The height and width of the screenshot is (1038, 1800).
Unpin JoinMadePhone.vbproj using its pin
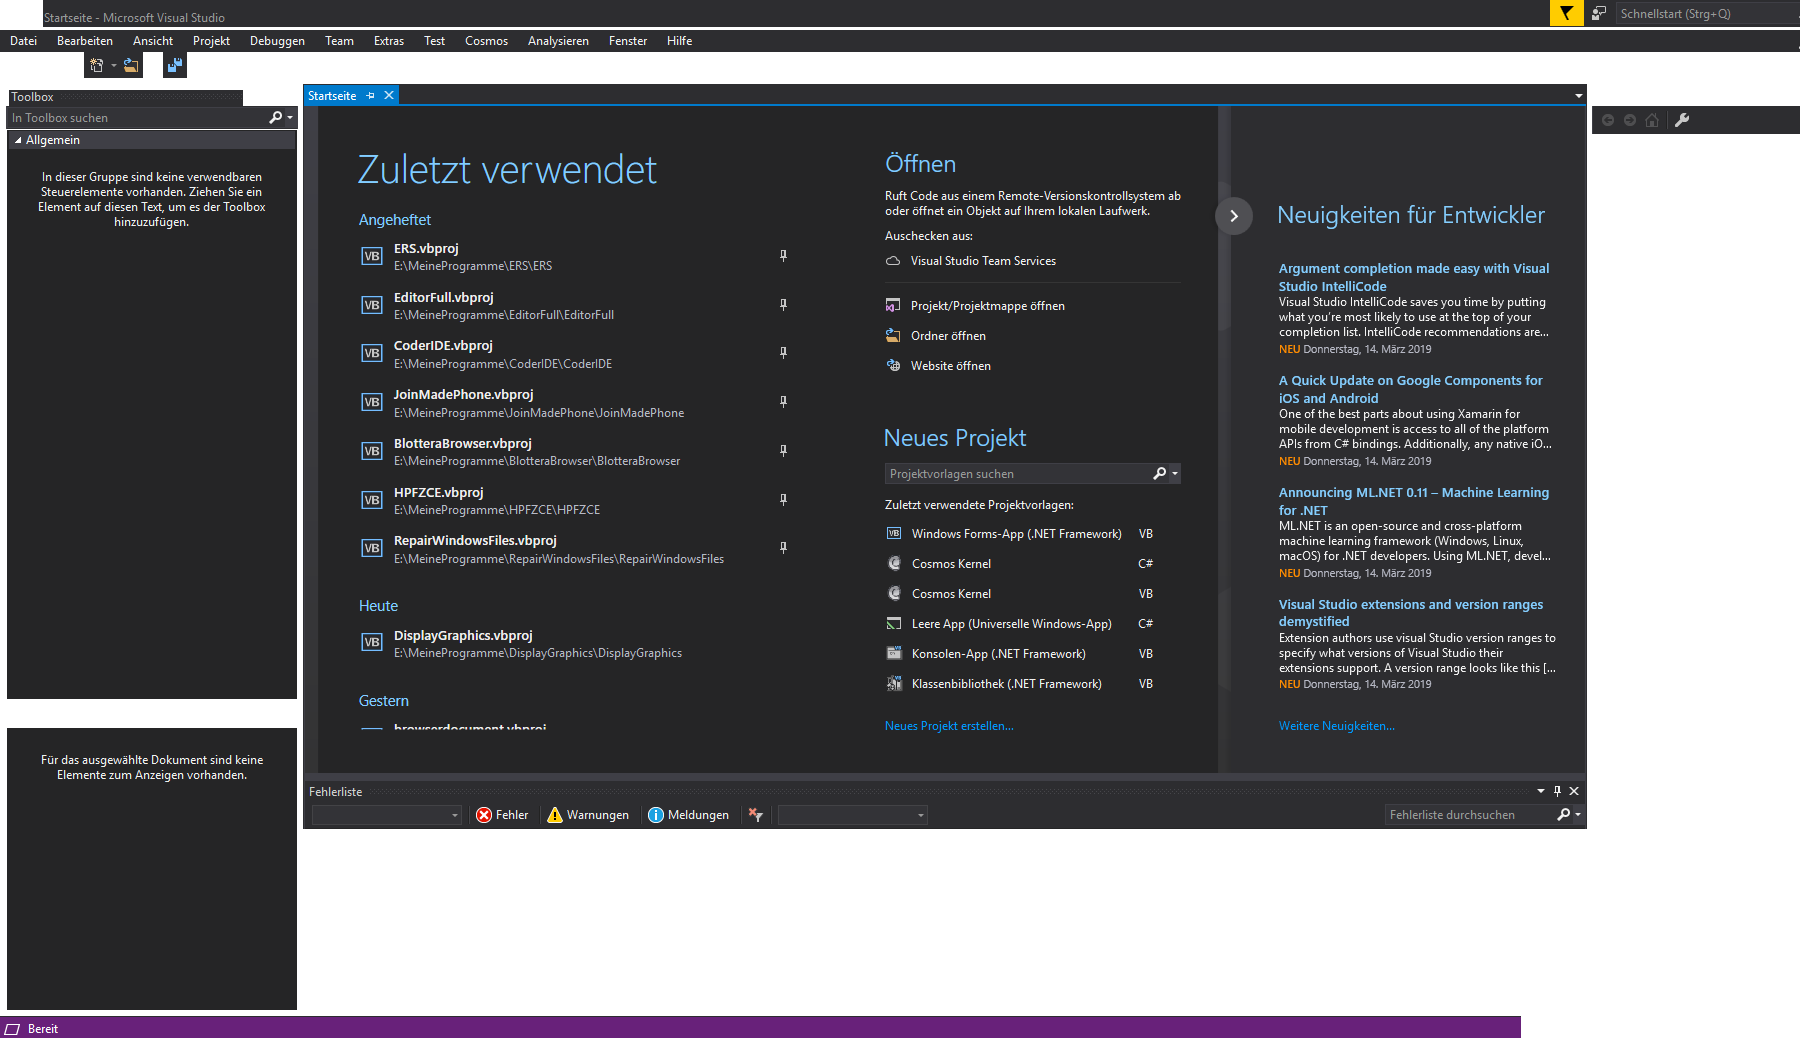pos(783,402)
